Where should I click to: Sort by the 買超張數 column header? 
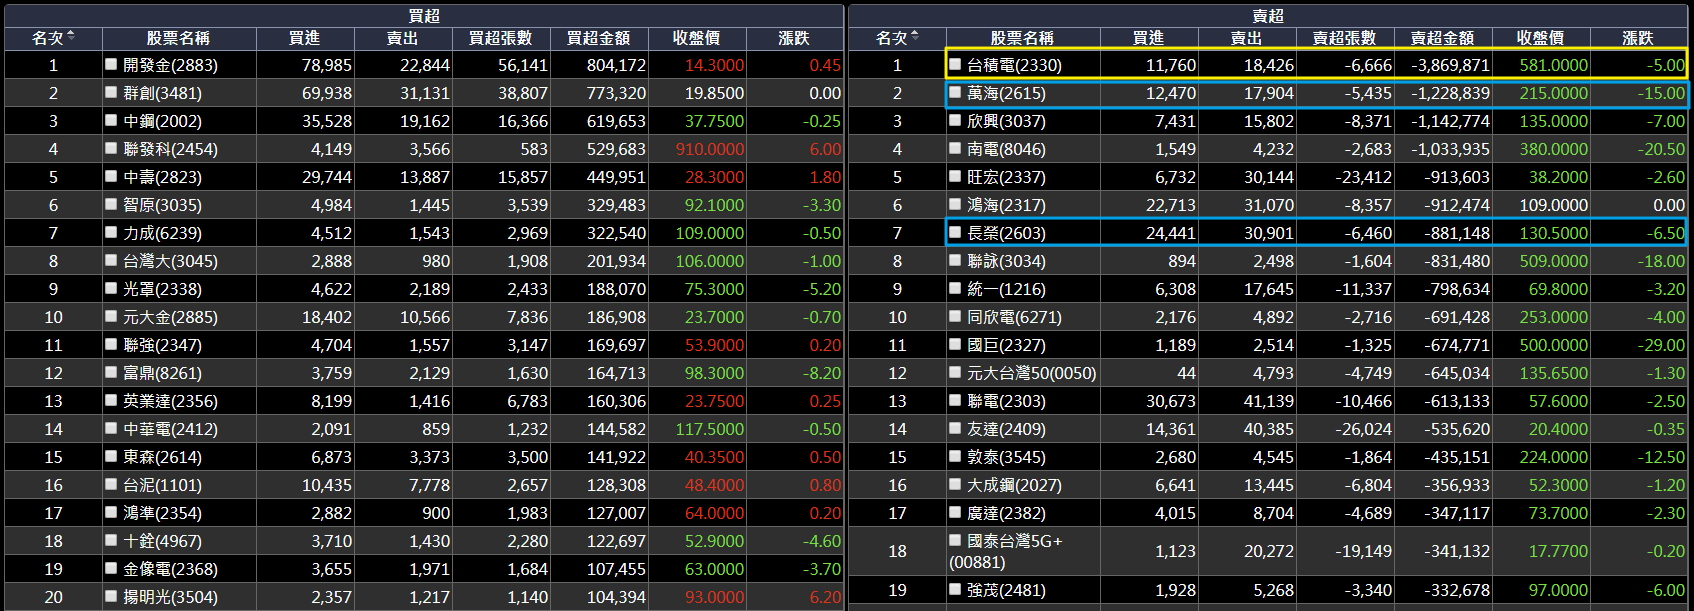(x=500, y=38)
